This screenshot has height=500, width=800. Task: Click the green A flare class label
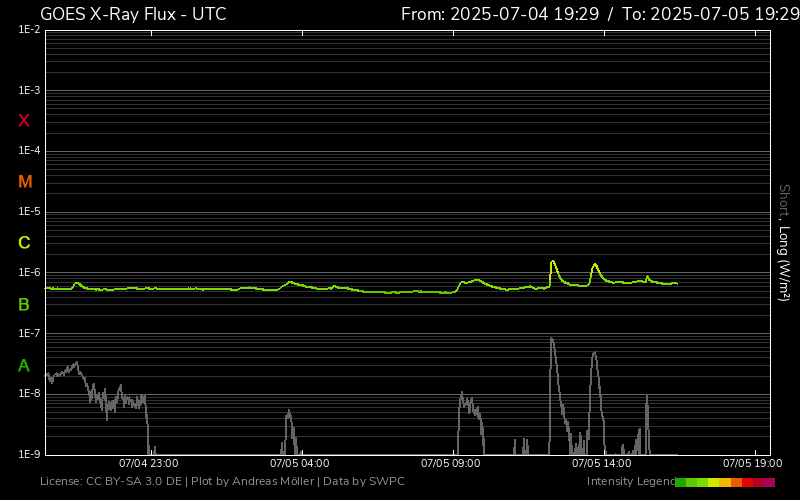(x=24, y=366)
